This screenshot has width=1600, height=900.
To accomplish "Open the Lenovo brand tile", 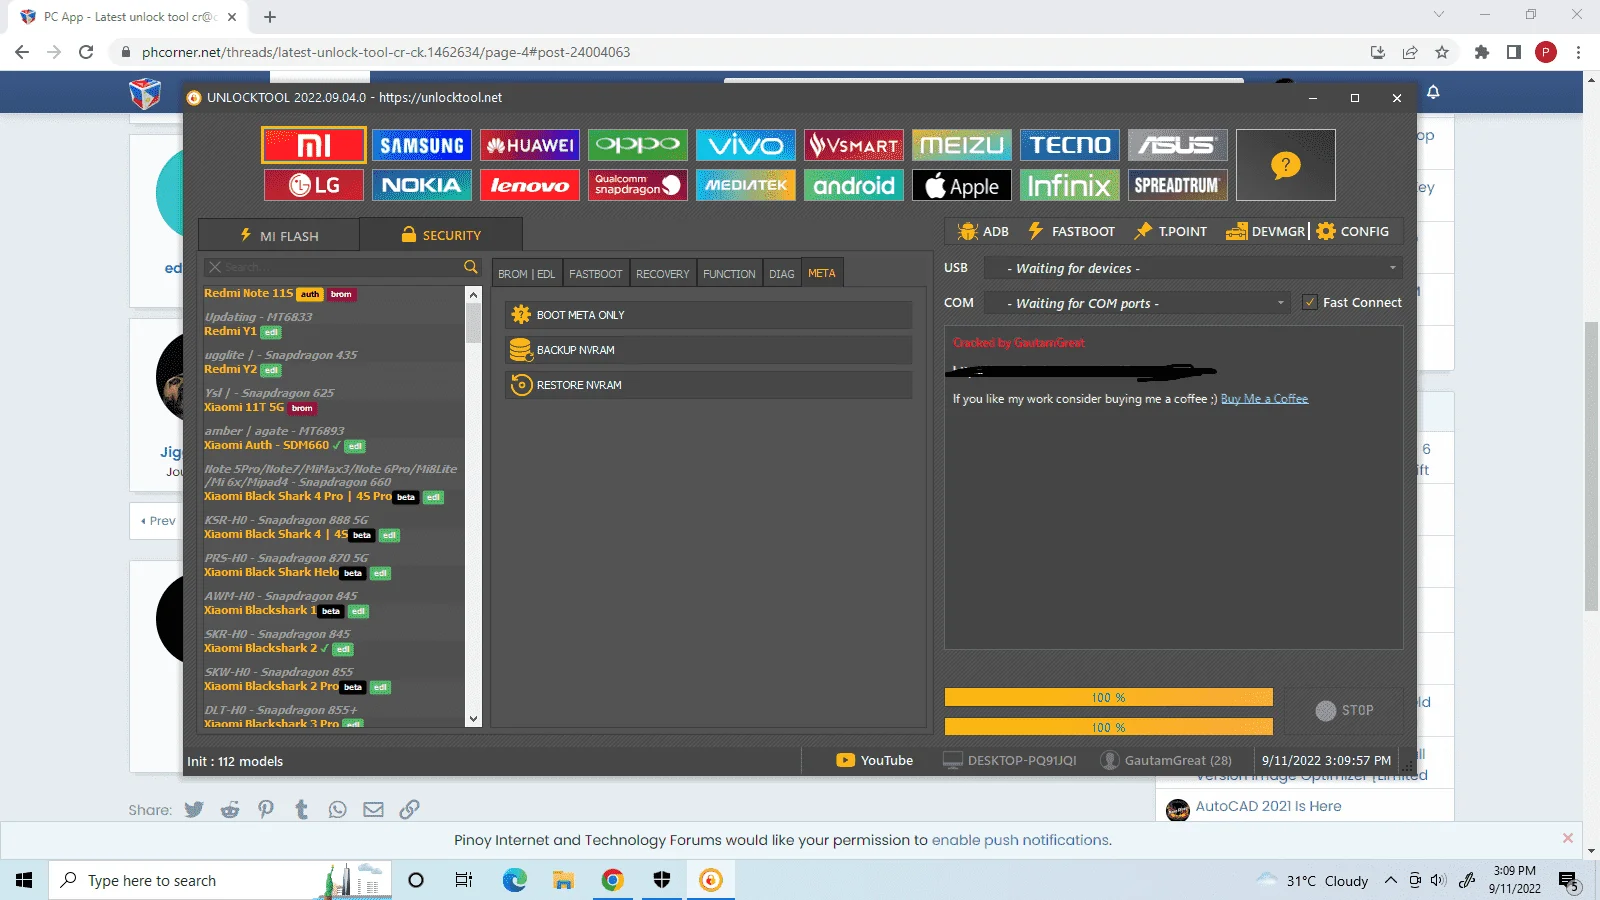I will (x=530, y=185).
